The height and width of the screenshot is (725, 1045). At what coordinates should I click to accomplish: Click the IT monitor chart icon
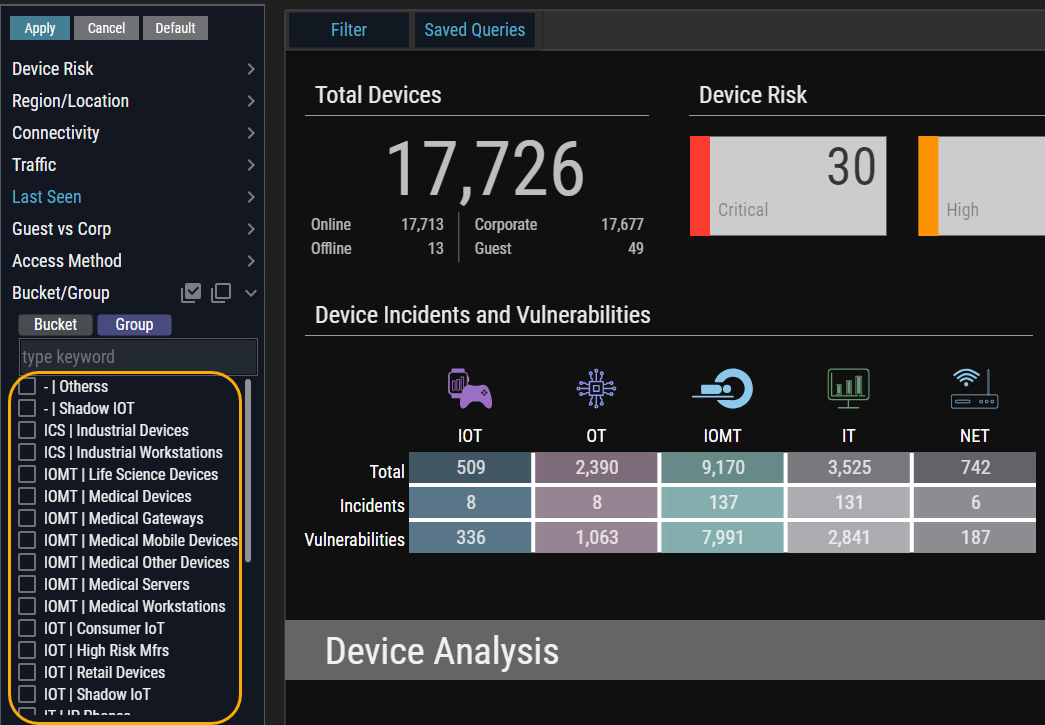click(x=848, y=388)
